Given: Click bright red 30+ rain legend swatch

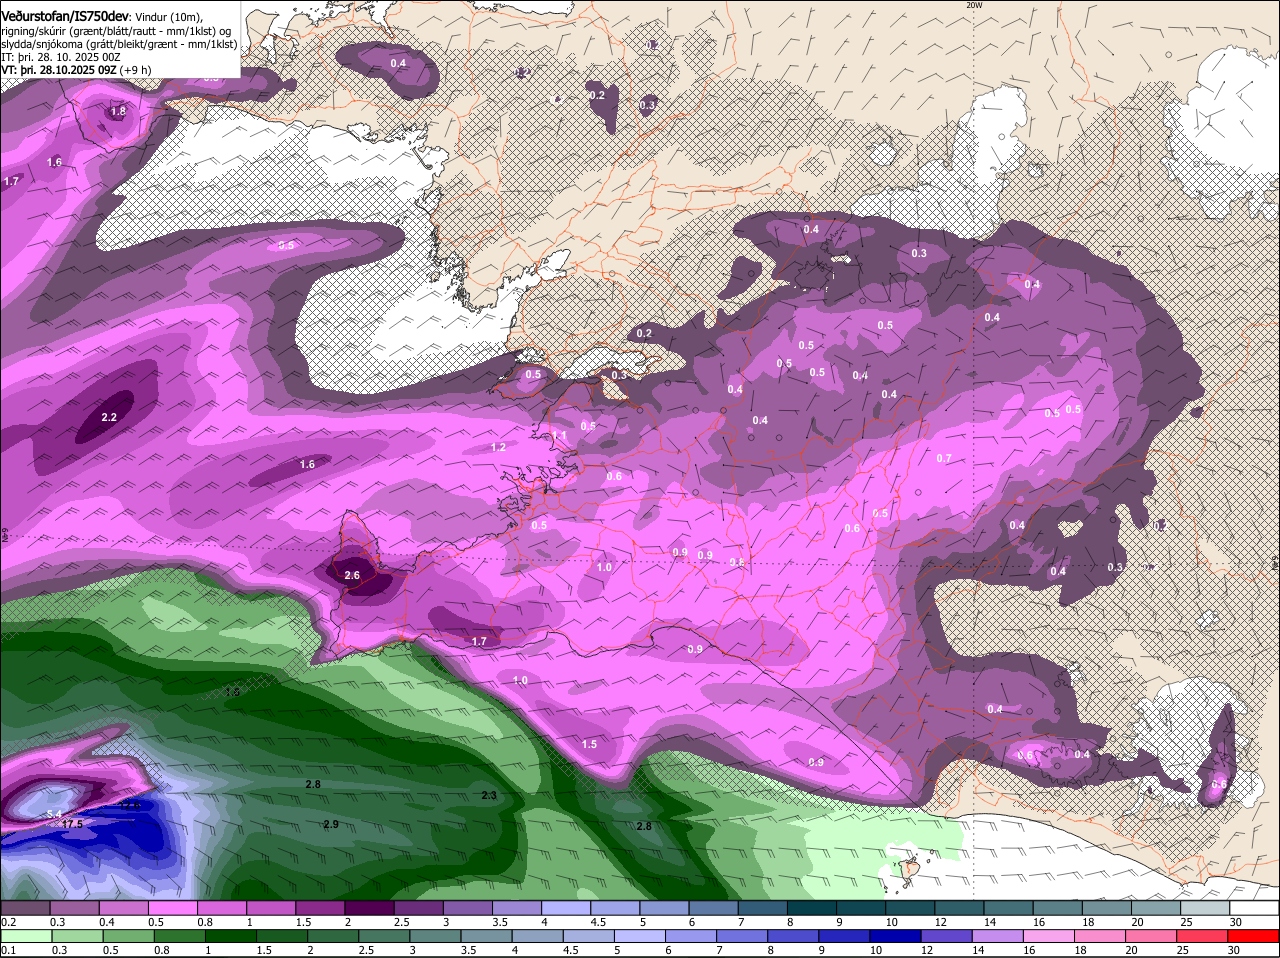Looking at the screenshot, I should pyautogui.click(x=1254, y=936).
